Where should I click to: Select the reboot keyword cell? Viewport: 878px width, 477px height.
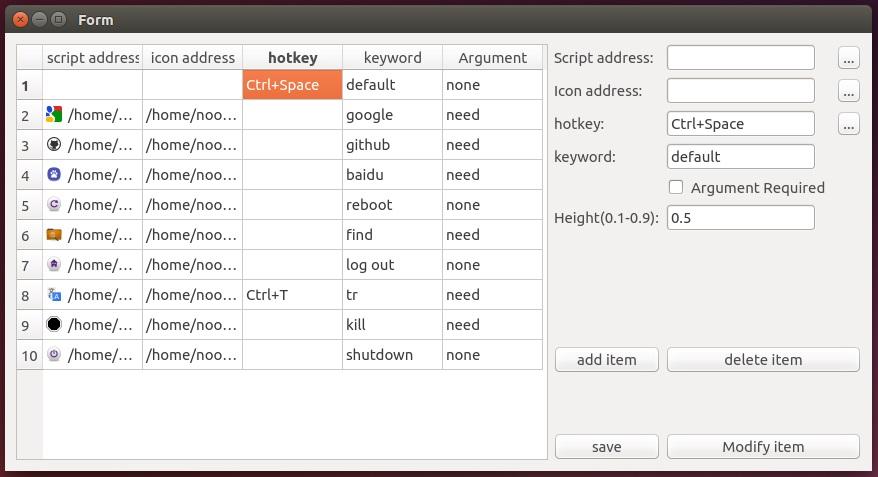[x=393, y=204]
